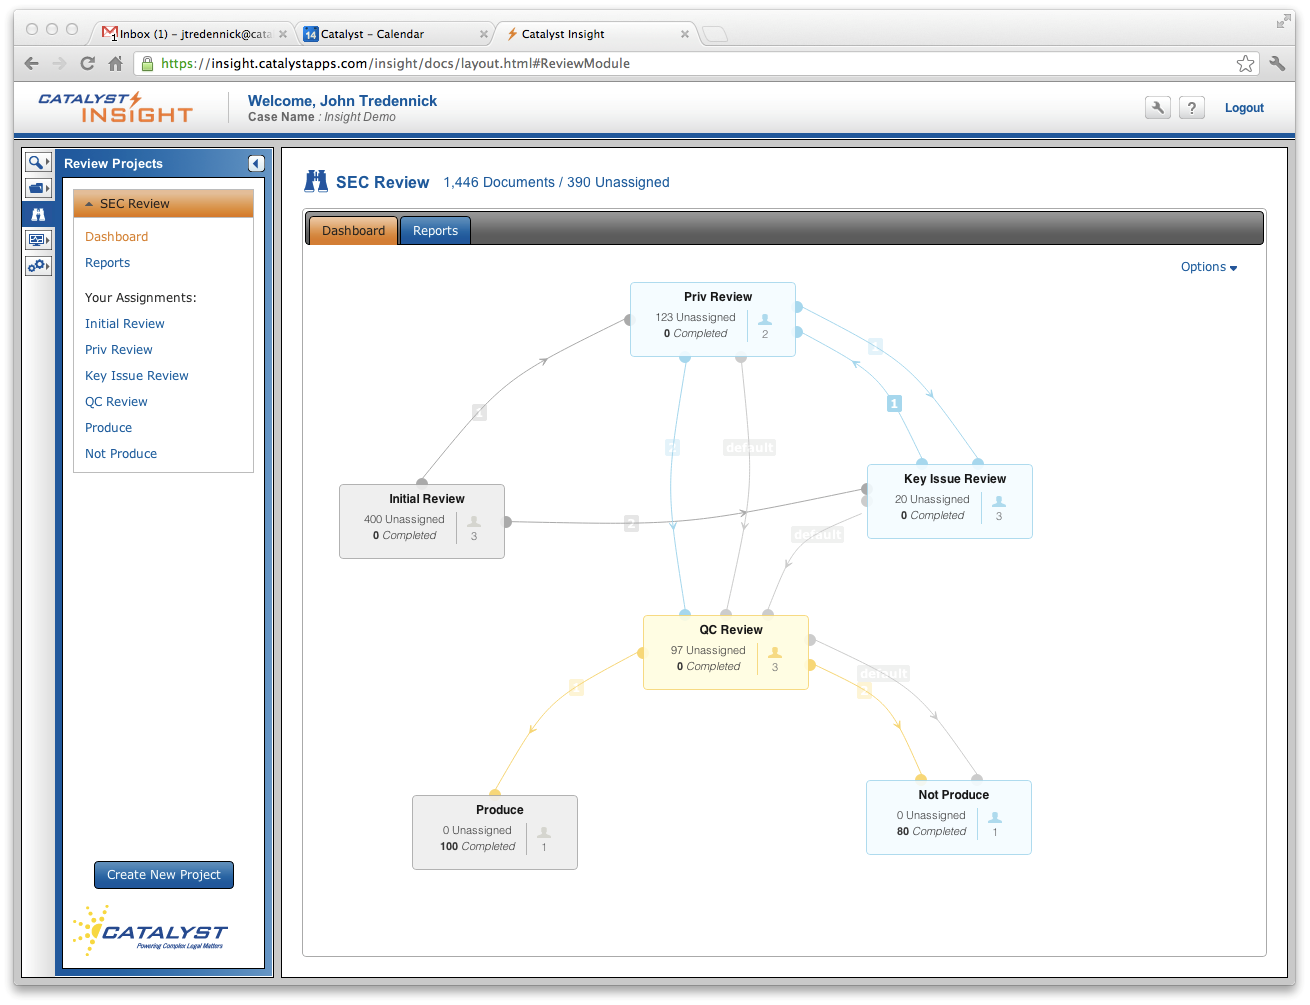Click the reviewers person icon in Initial Review node
Viewport: 1310px width, 1005px height.
click(x=474, y=522)
